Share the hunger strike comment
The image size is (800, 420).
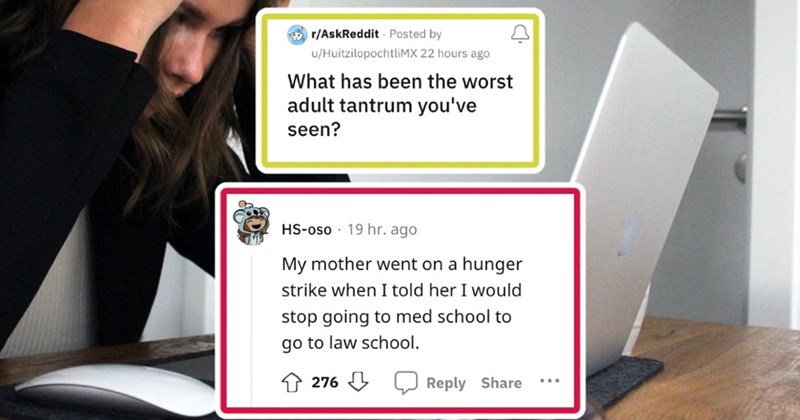tap(501, 383)
